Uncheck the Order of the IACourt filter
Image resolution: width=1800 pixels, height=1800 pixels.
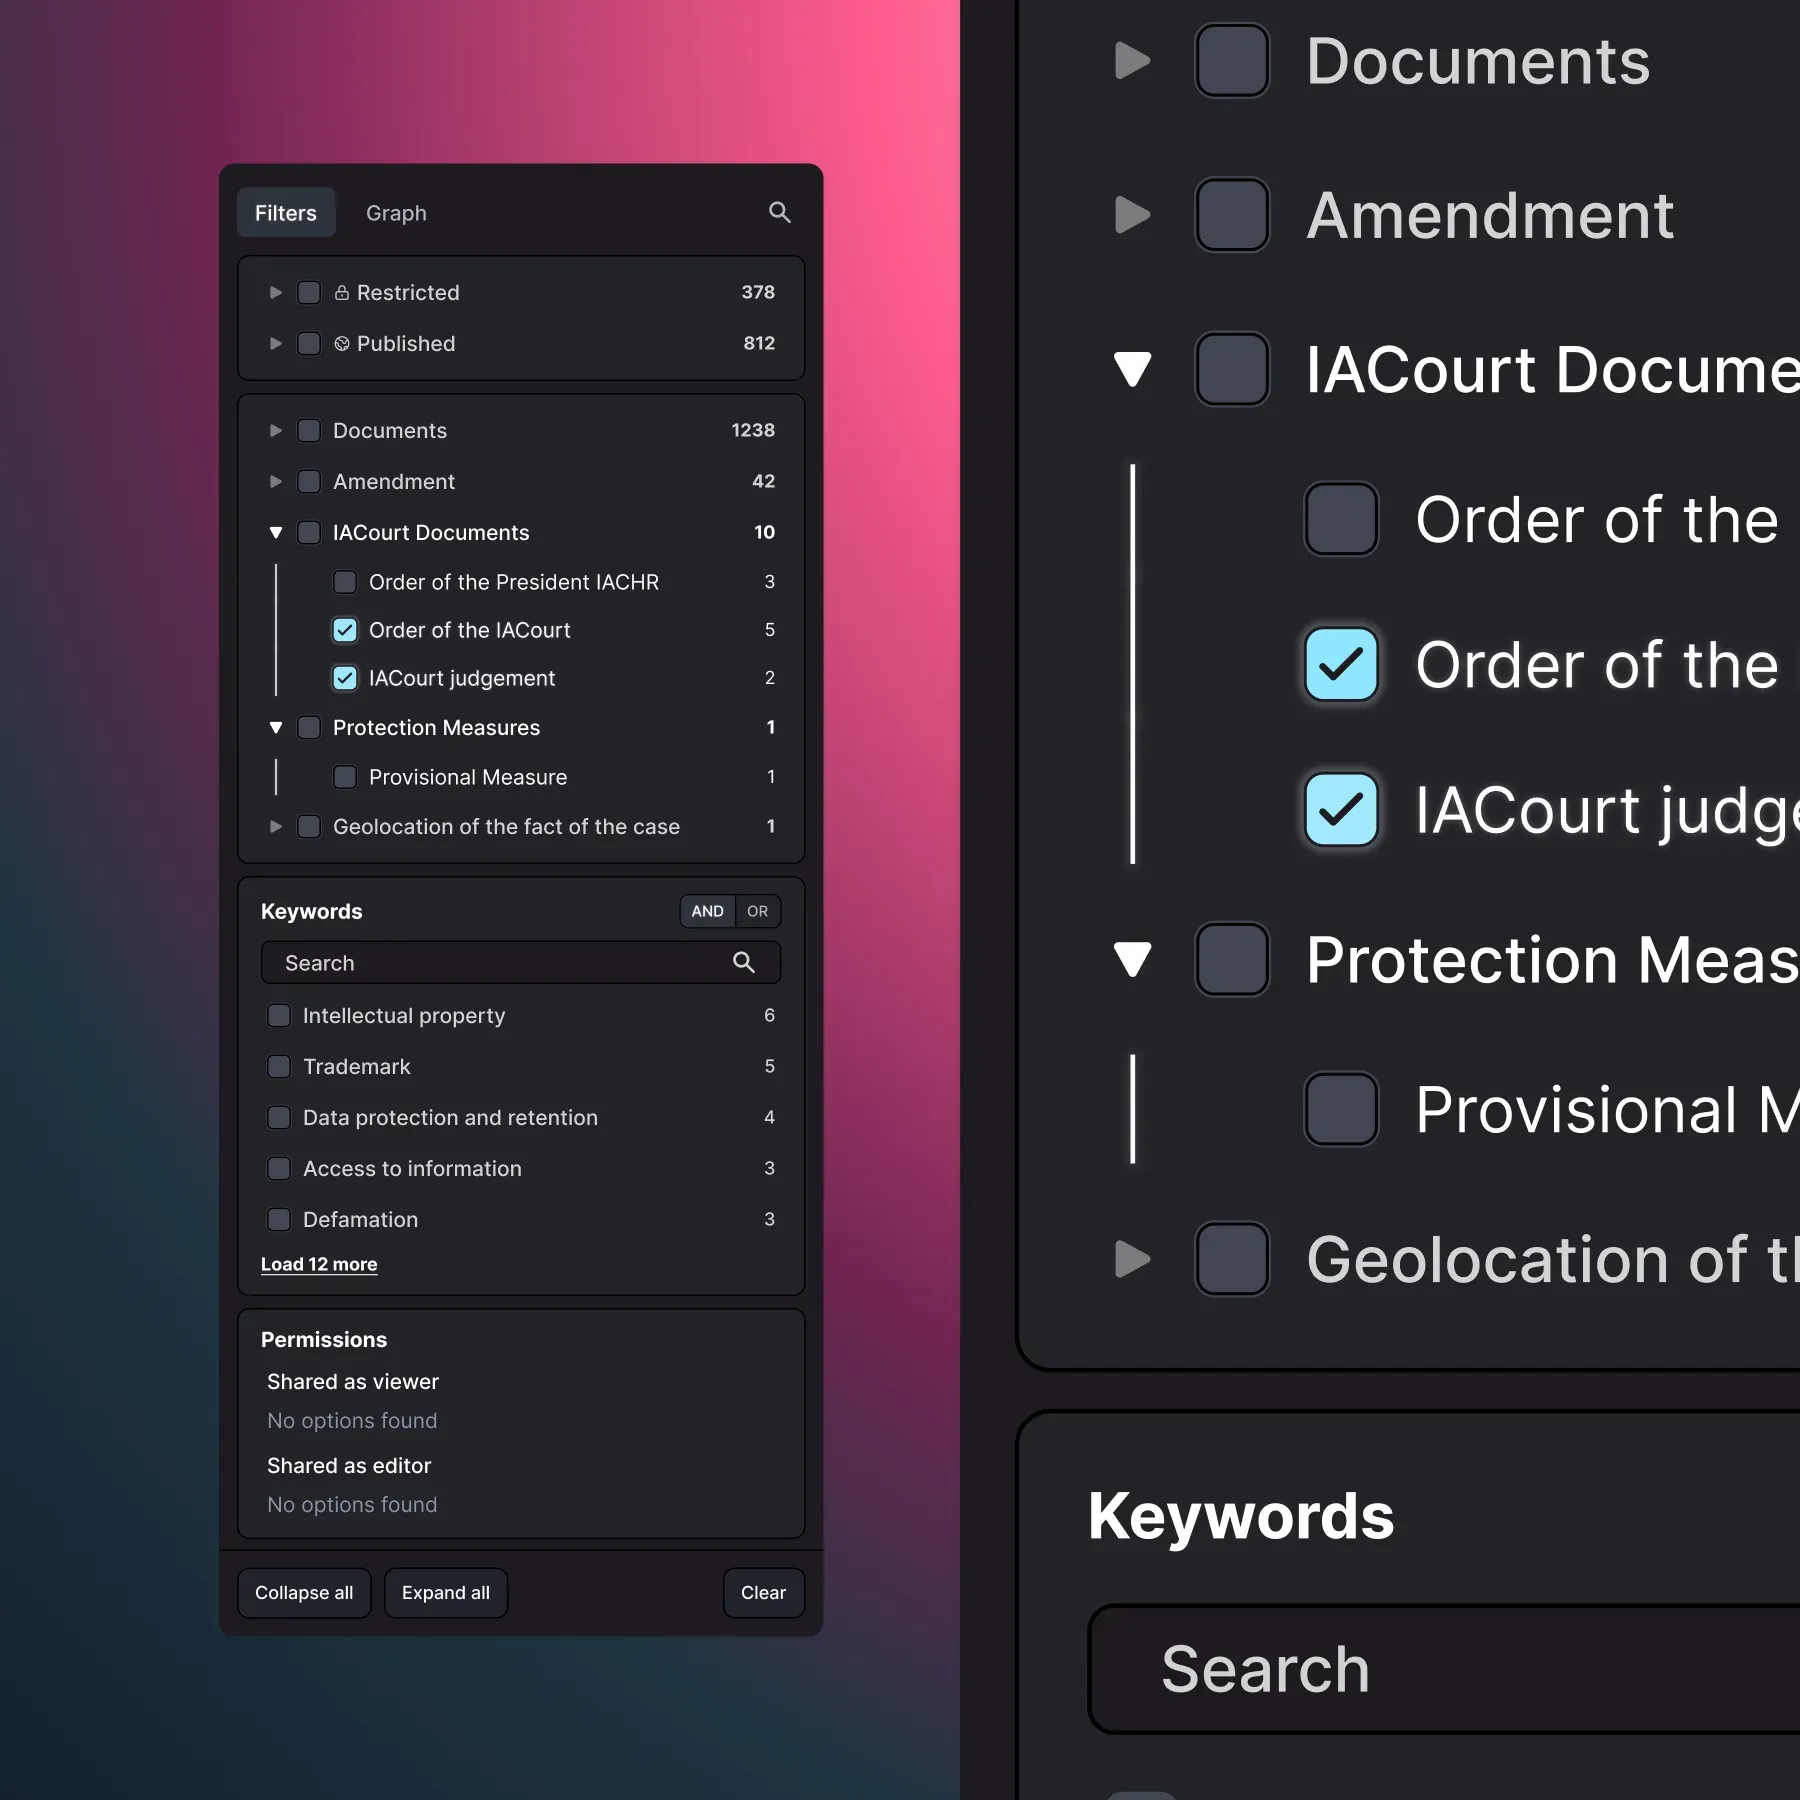coord(345,630)
